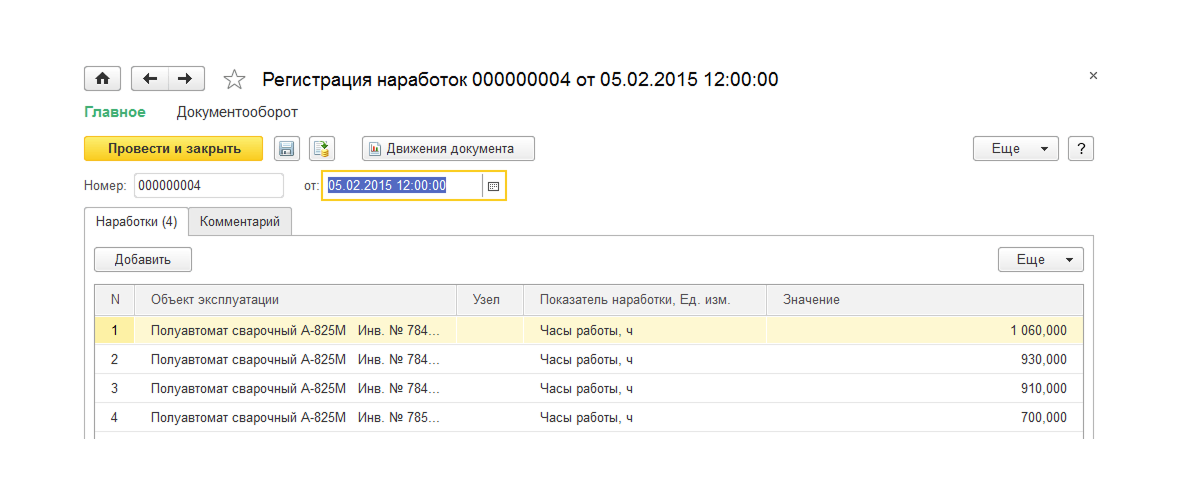1184x493 pixels.
Task: Close the document with the X
Action: (1093, 75)
